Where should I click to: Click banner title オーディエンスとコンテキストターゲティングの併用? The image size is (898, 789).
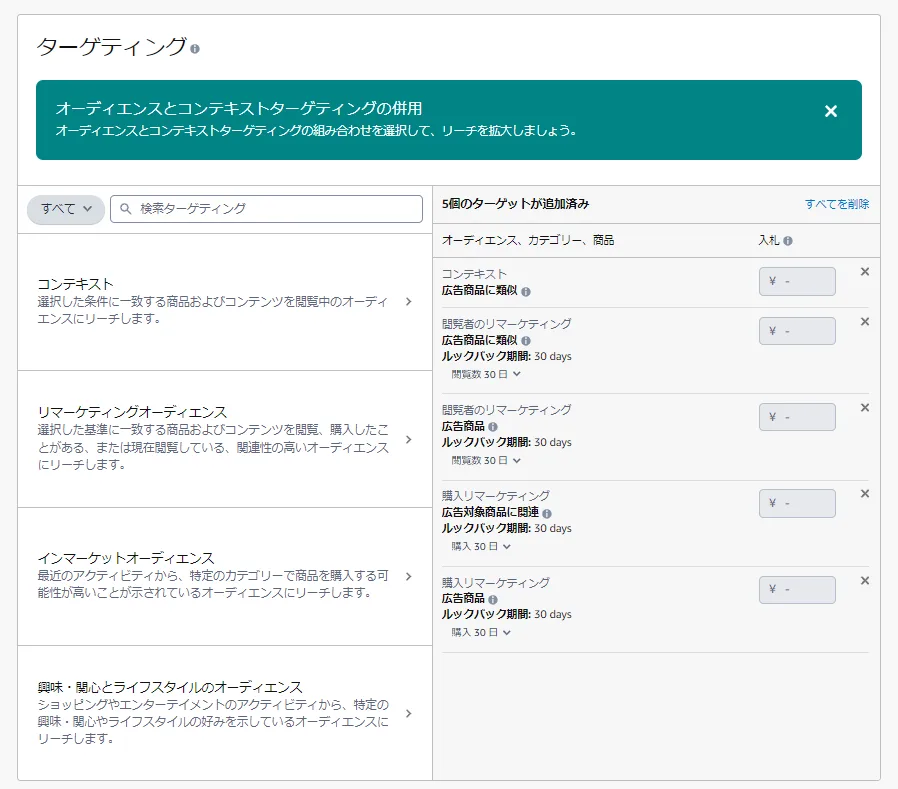click(x=239, y=109)
